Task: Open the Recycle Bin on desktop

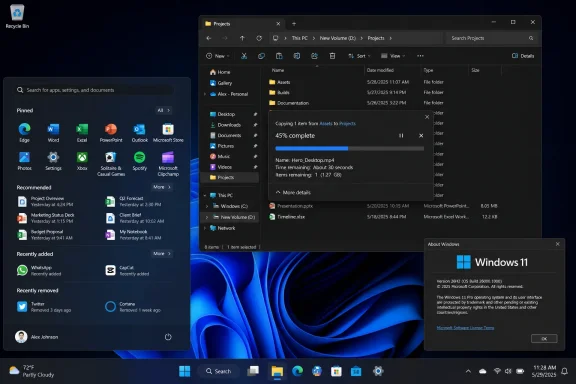Action: [x=17, y=17]
